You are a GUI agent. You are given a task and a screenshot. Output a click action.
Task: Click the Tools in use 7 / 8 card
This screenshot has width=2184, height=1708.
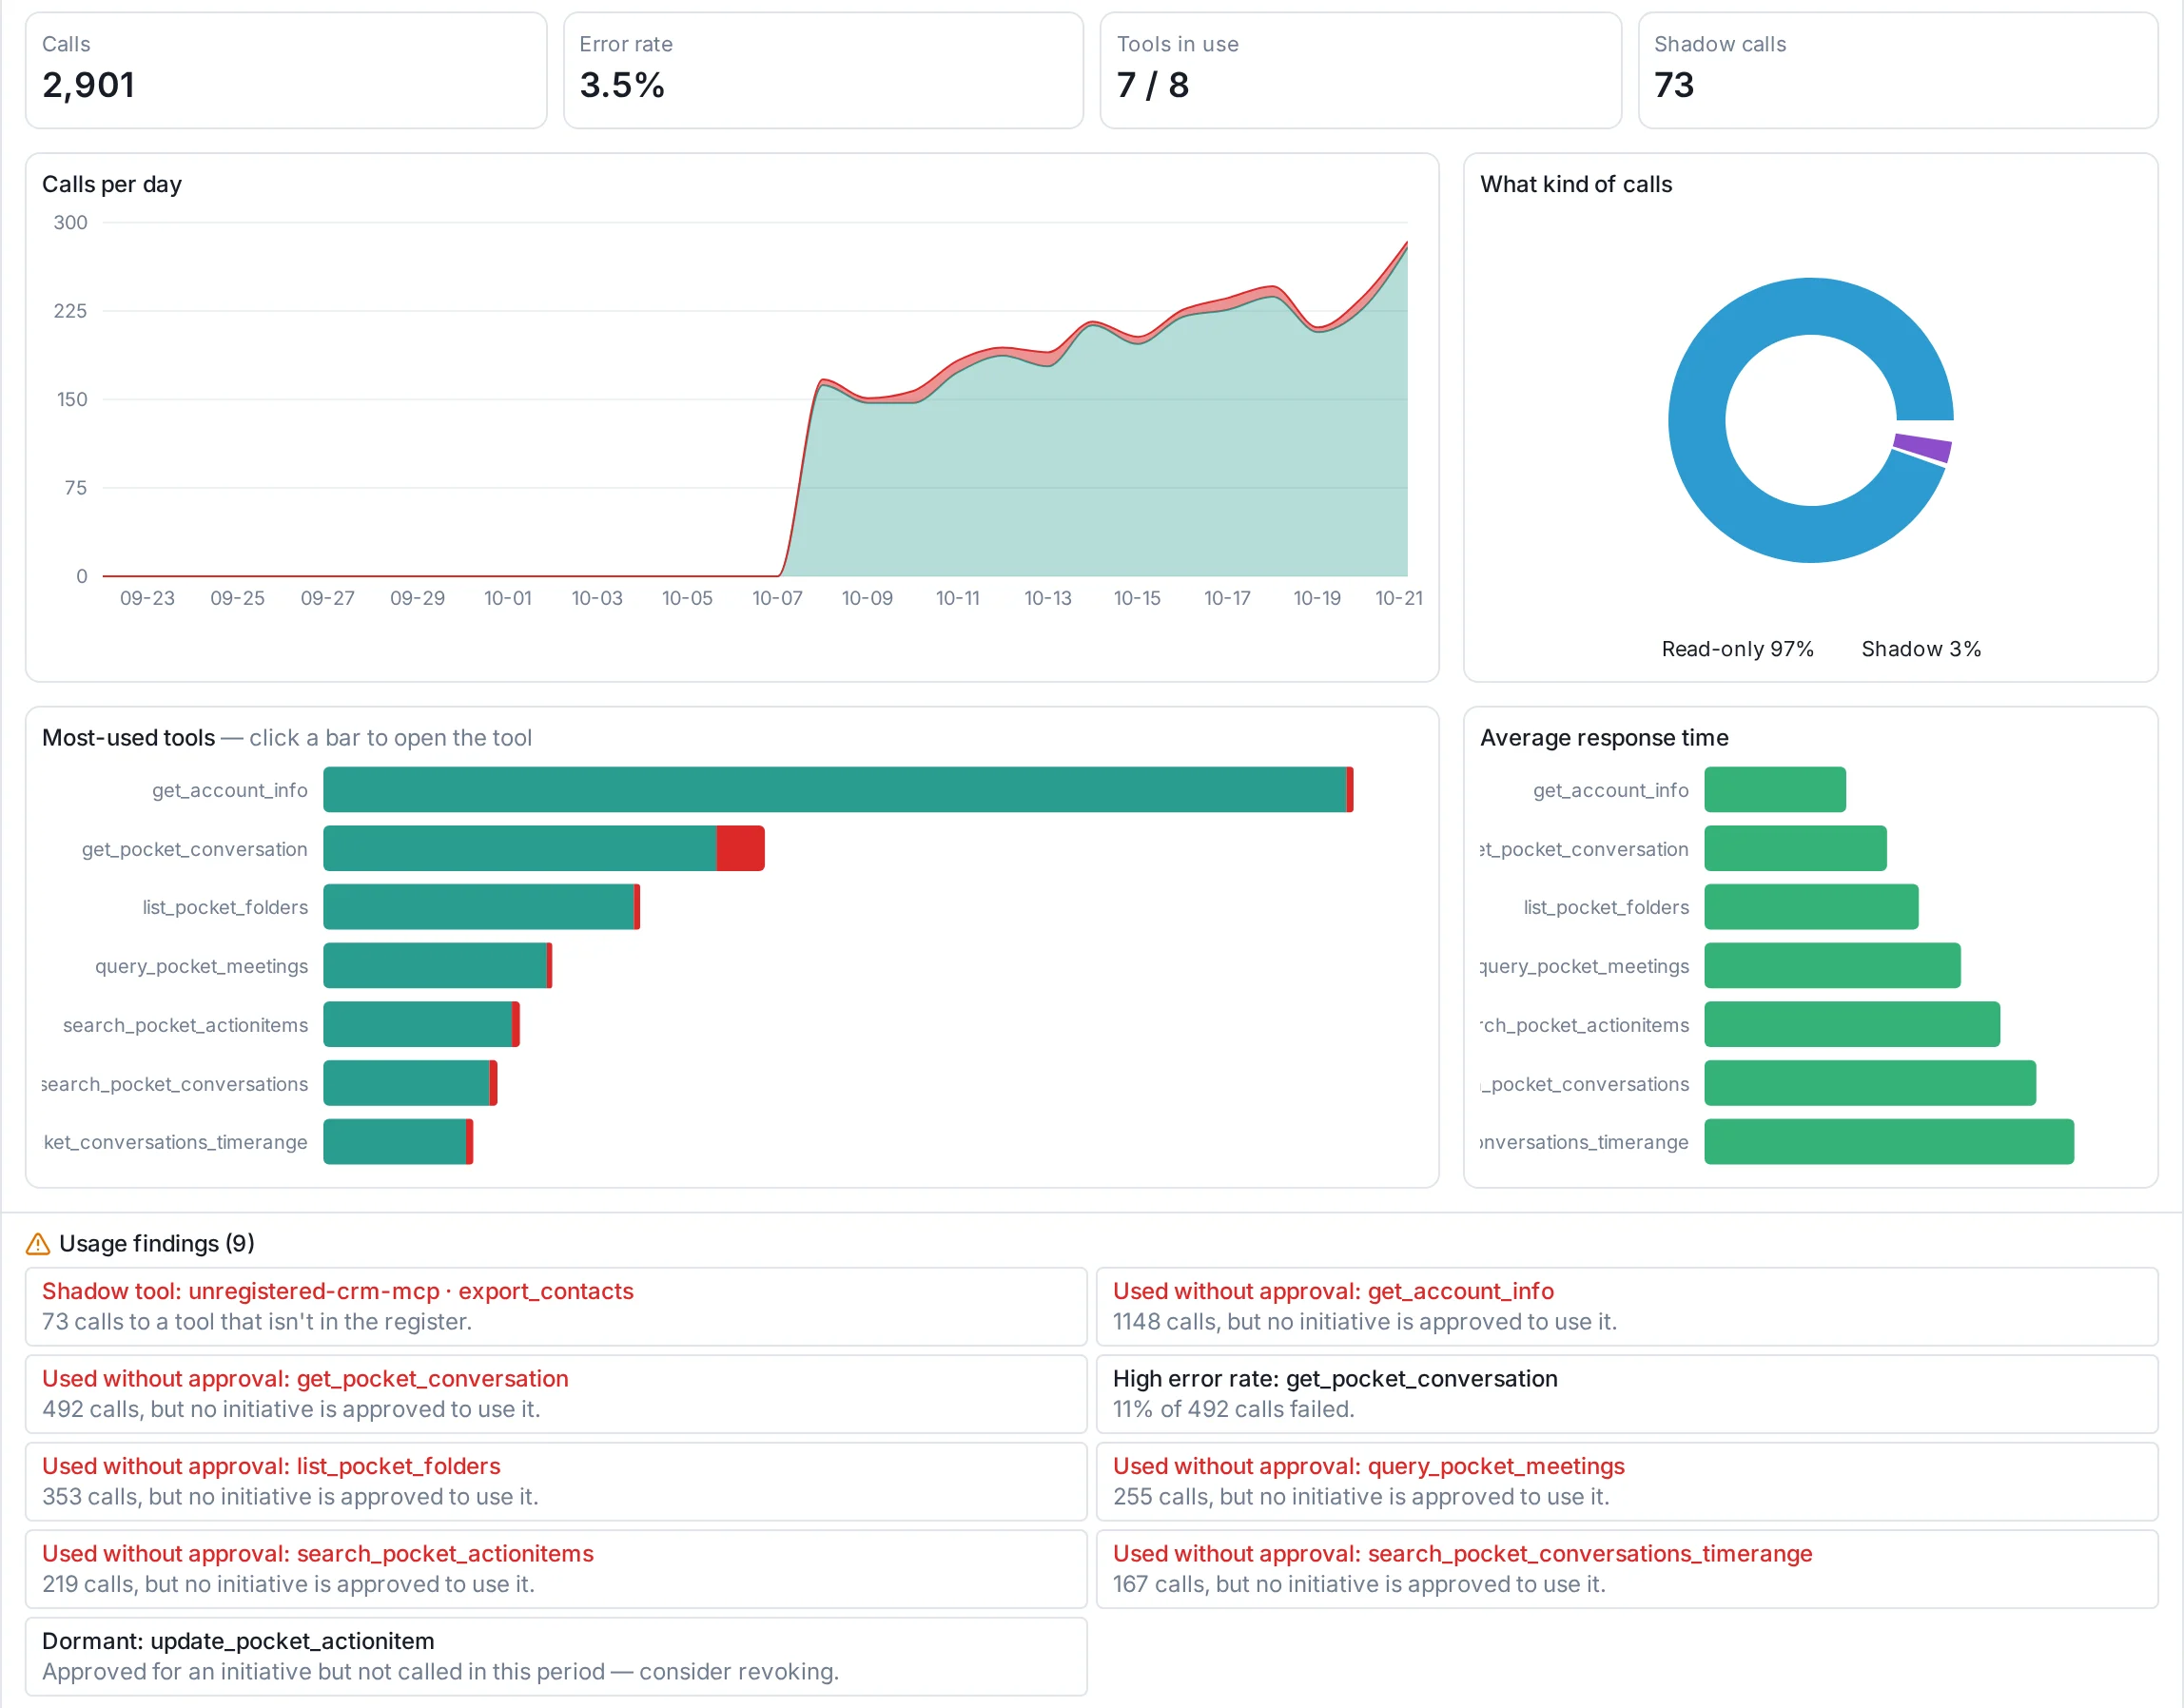[1360, 70]
